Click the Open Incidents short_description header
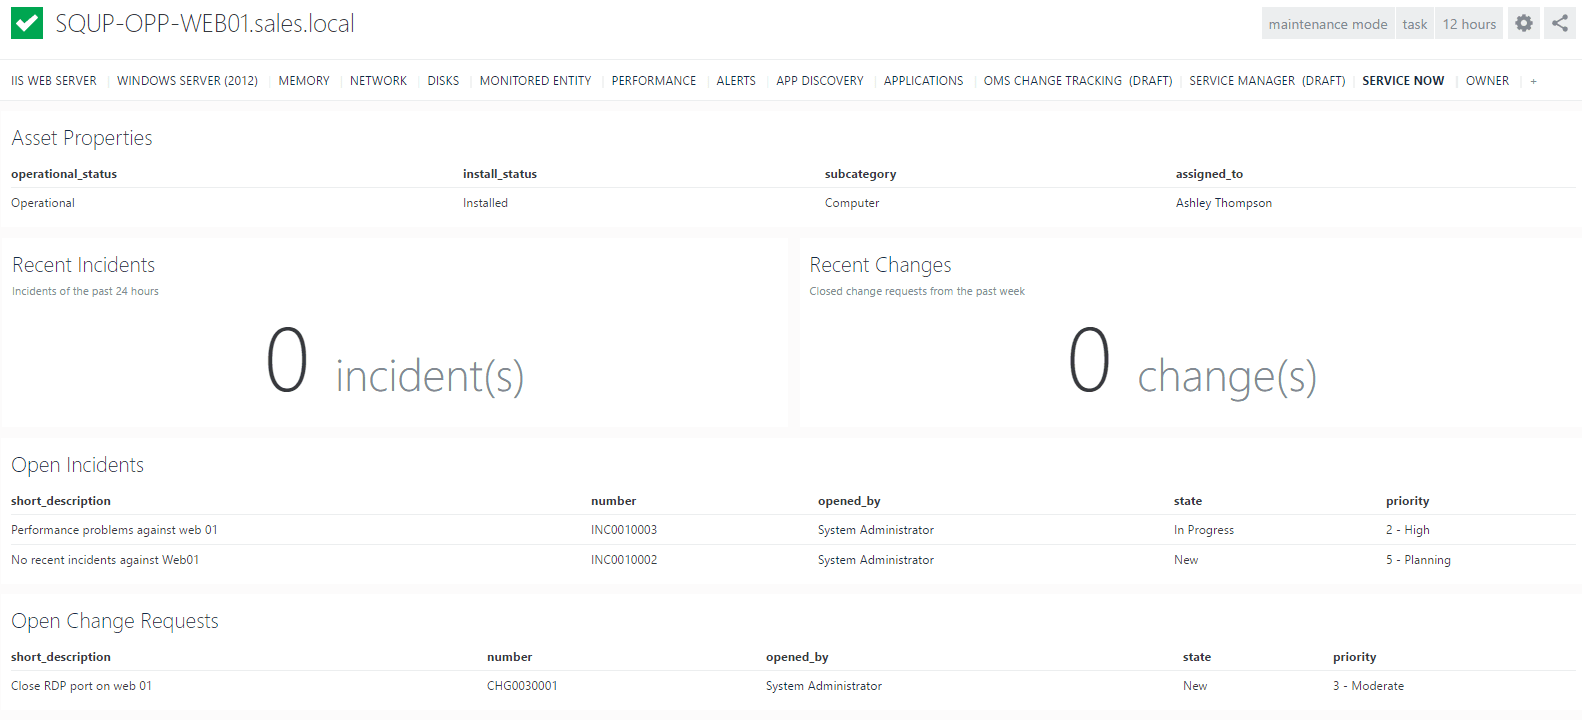This screenshot has height=720, width=1582. click(61, 501)
